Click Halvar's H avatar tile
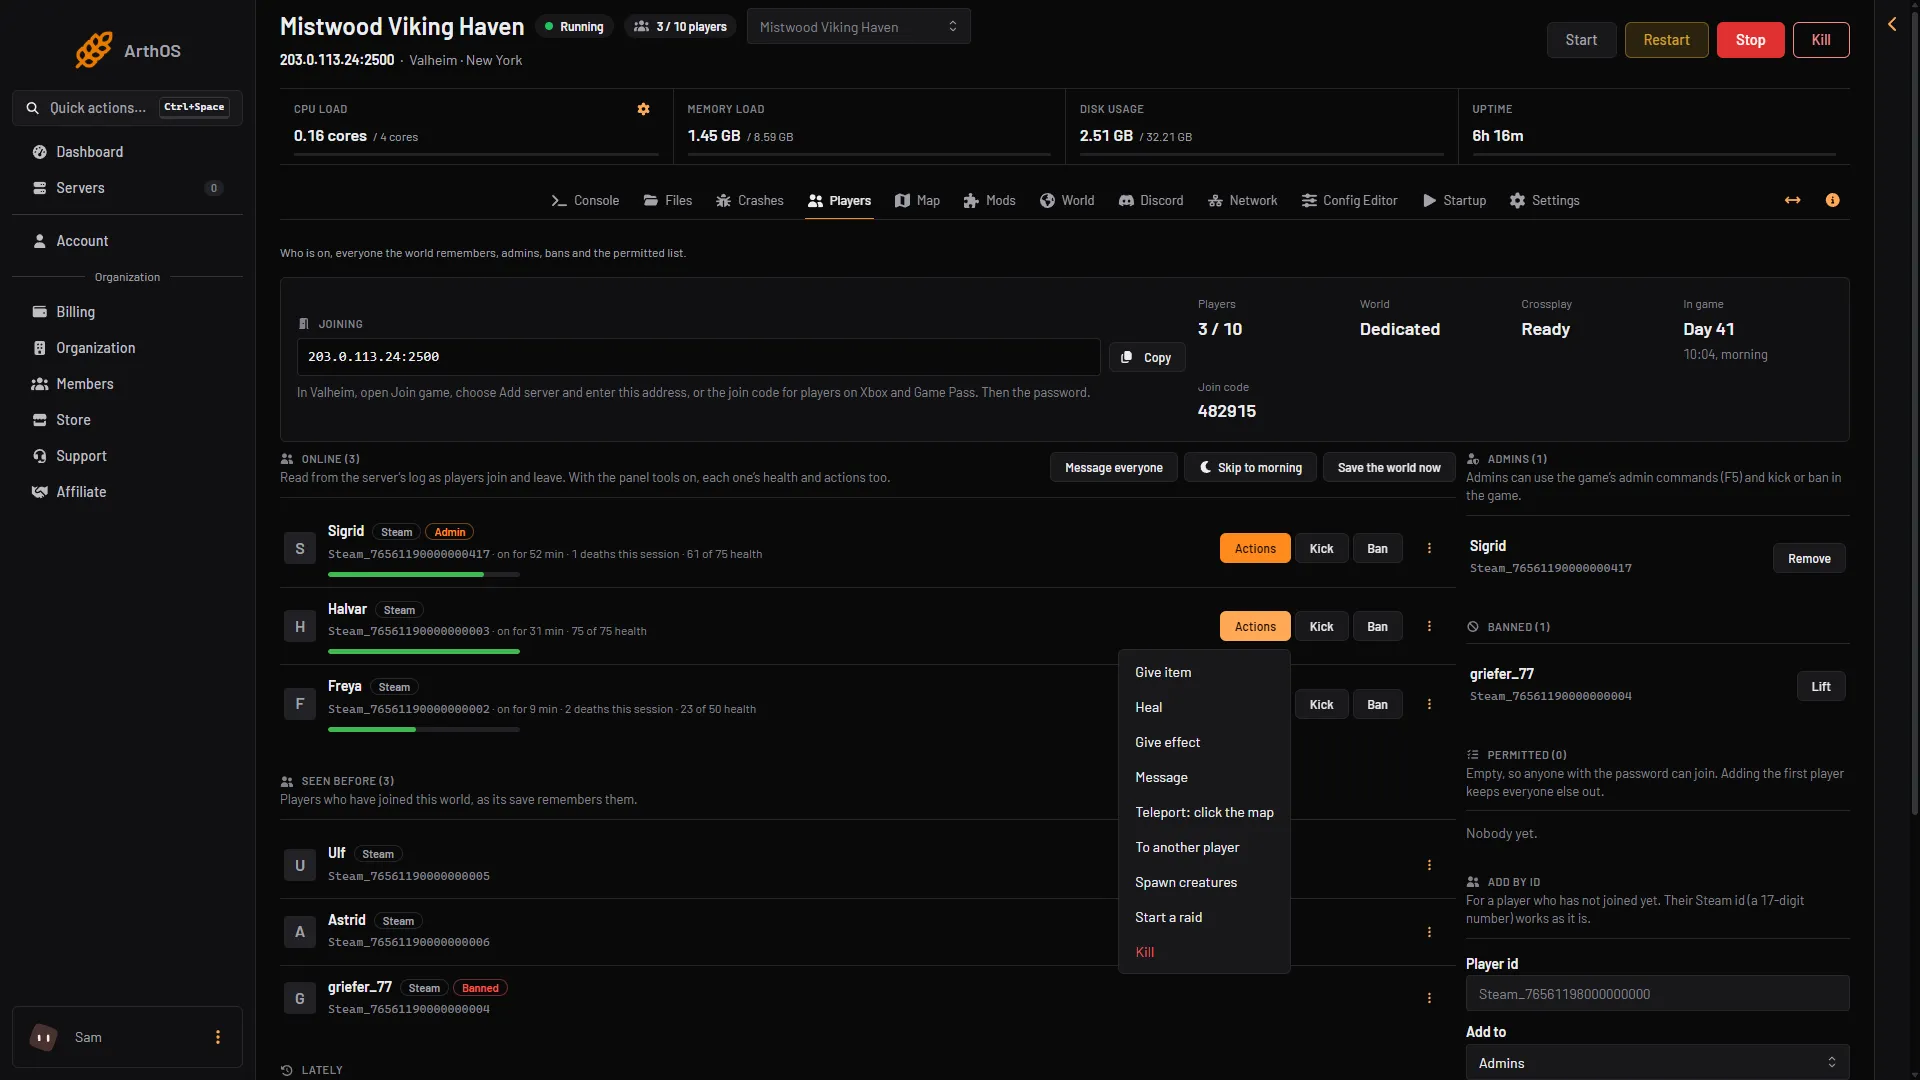Viewport: 1920px width, 1080px height. pyautogui.click(x=300, y=626)
